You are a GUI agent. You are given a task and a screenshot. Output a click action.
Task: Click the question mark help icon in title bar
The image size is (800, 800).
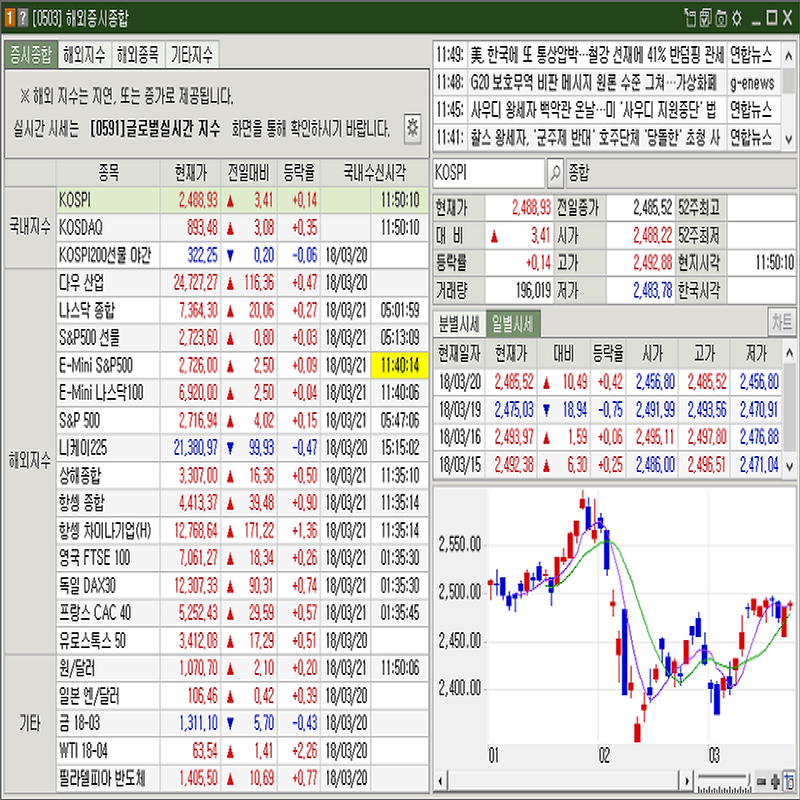point(22,17)
